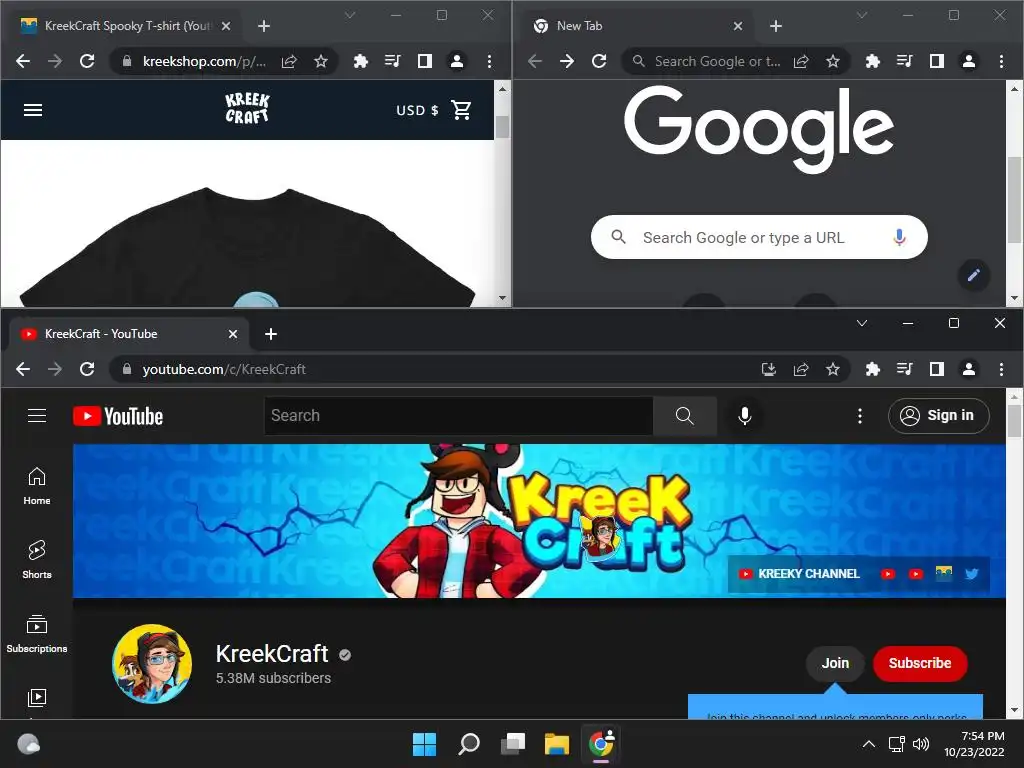Open media controls in KreekShop window
The image size is (1024, 768).
(392, 61)
